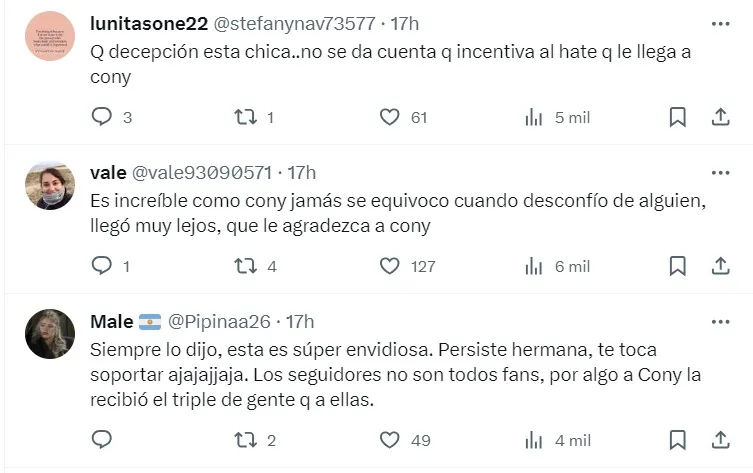Bookmark lunitasone22's tweet
This screenshot has width=753, height=473.
point(677,117)
